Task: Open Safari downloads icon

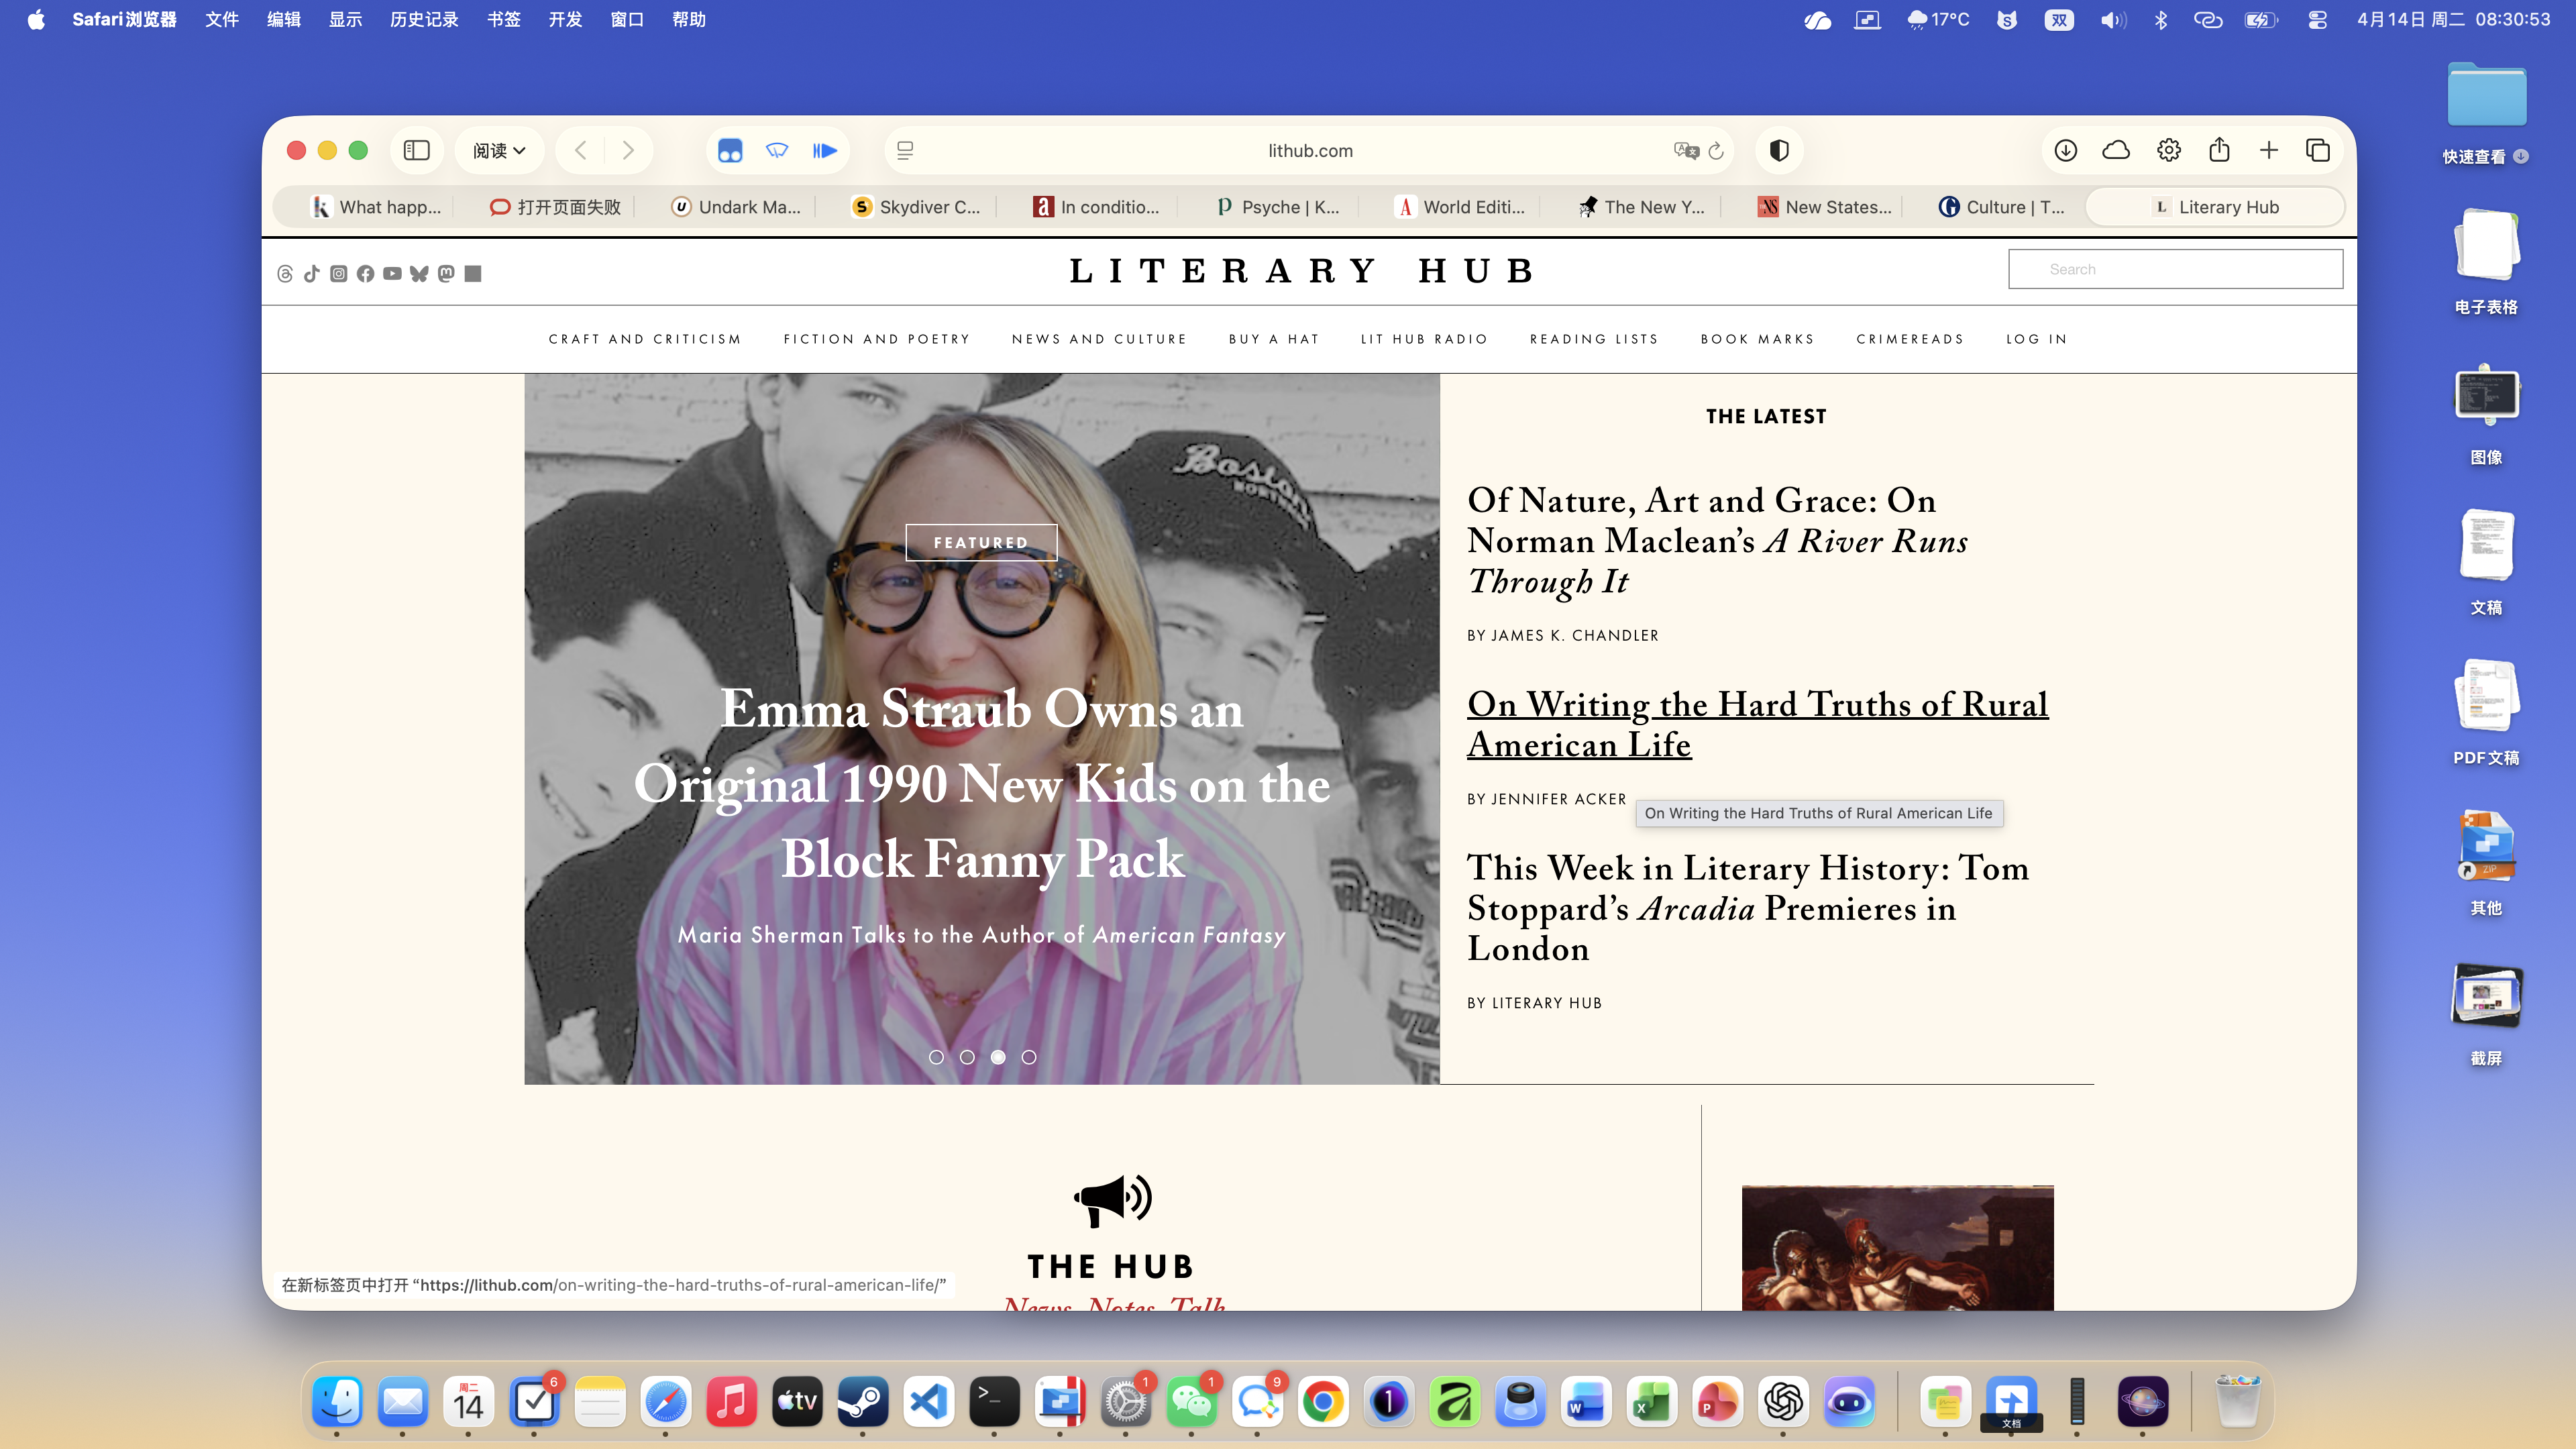Action: pos(2065,150)
